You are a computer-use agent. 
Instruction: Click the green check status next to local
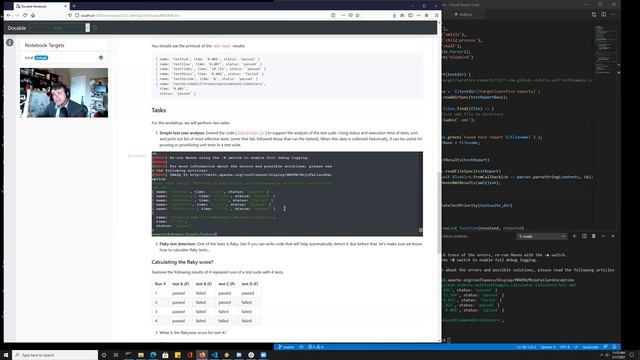coord(101,58)
